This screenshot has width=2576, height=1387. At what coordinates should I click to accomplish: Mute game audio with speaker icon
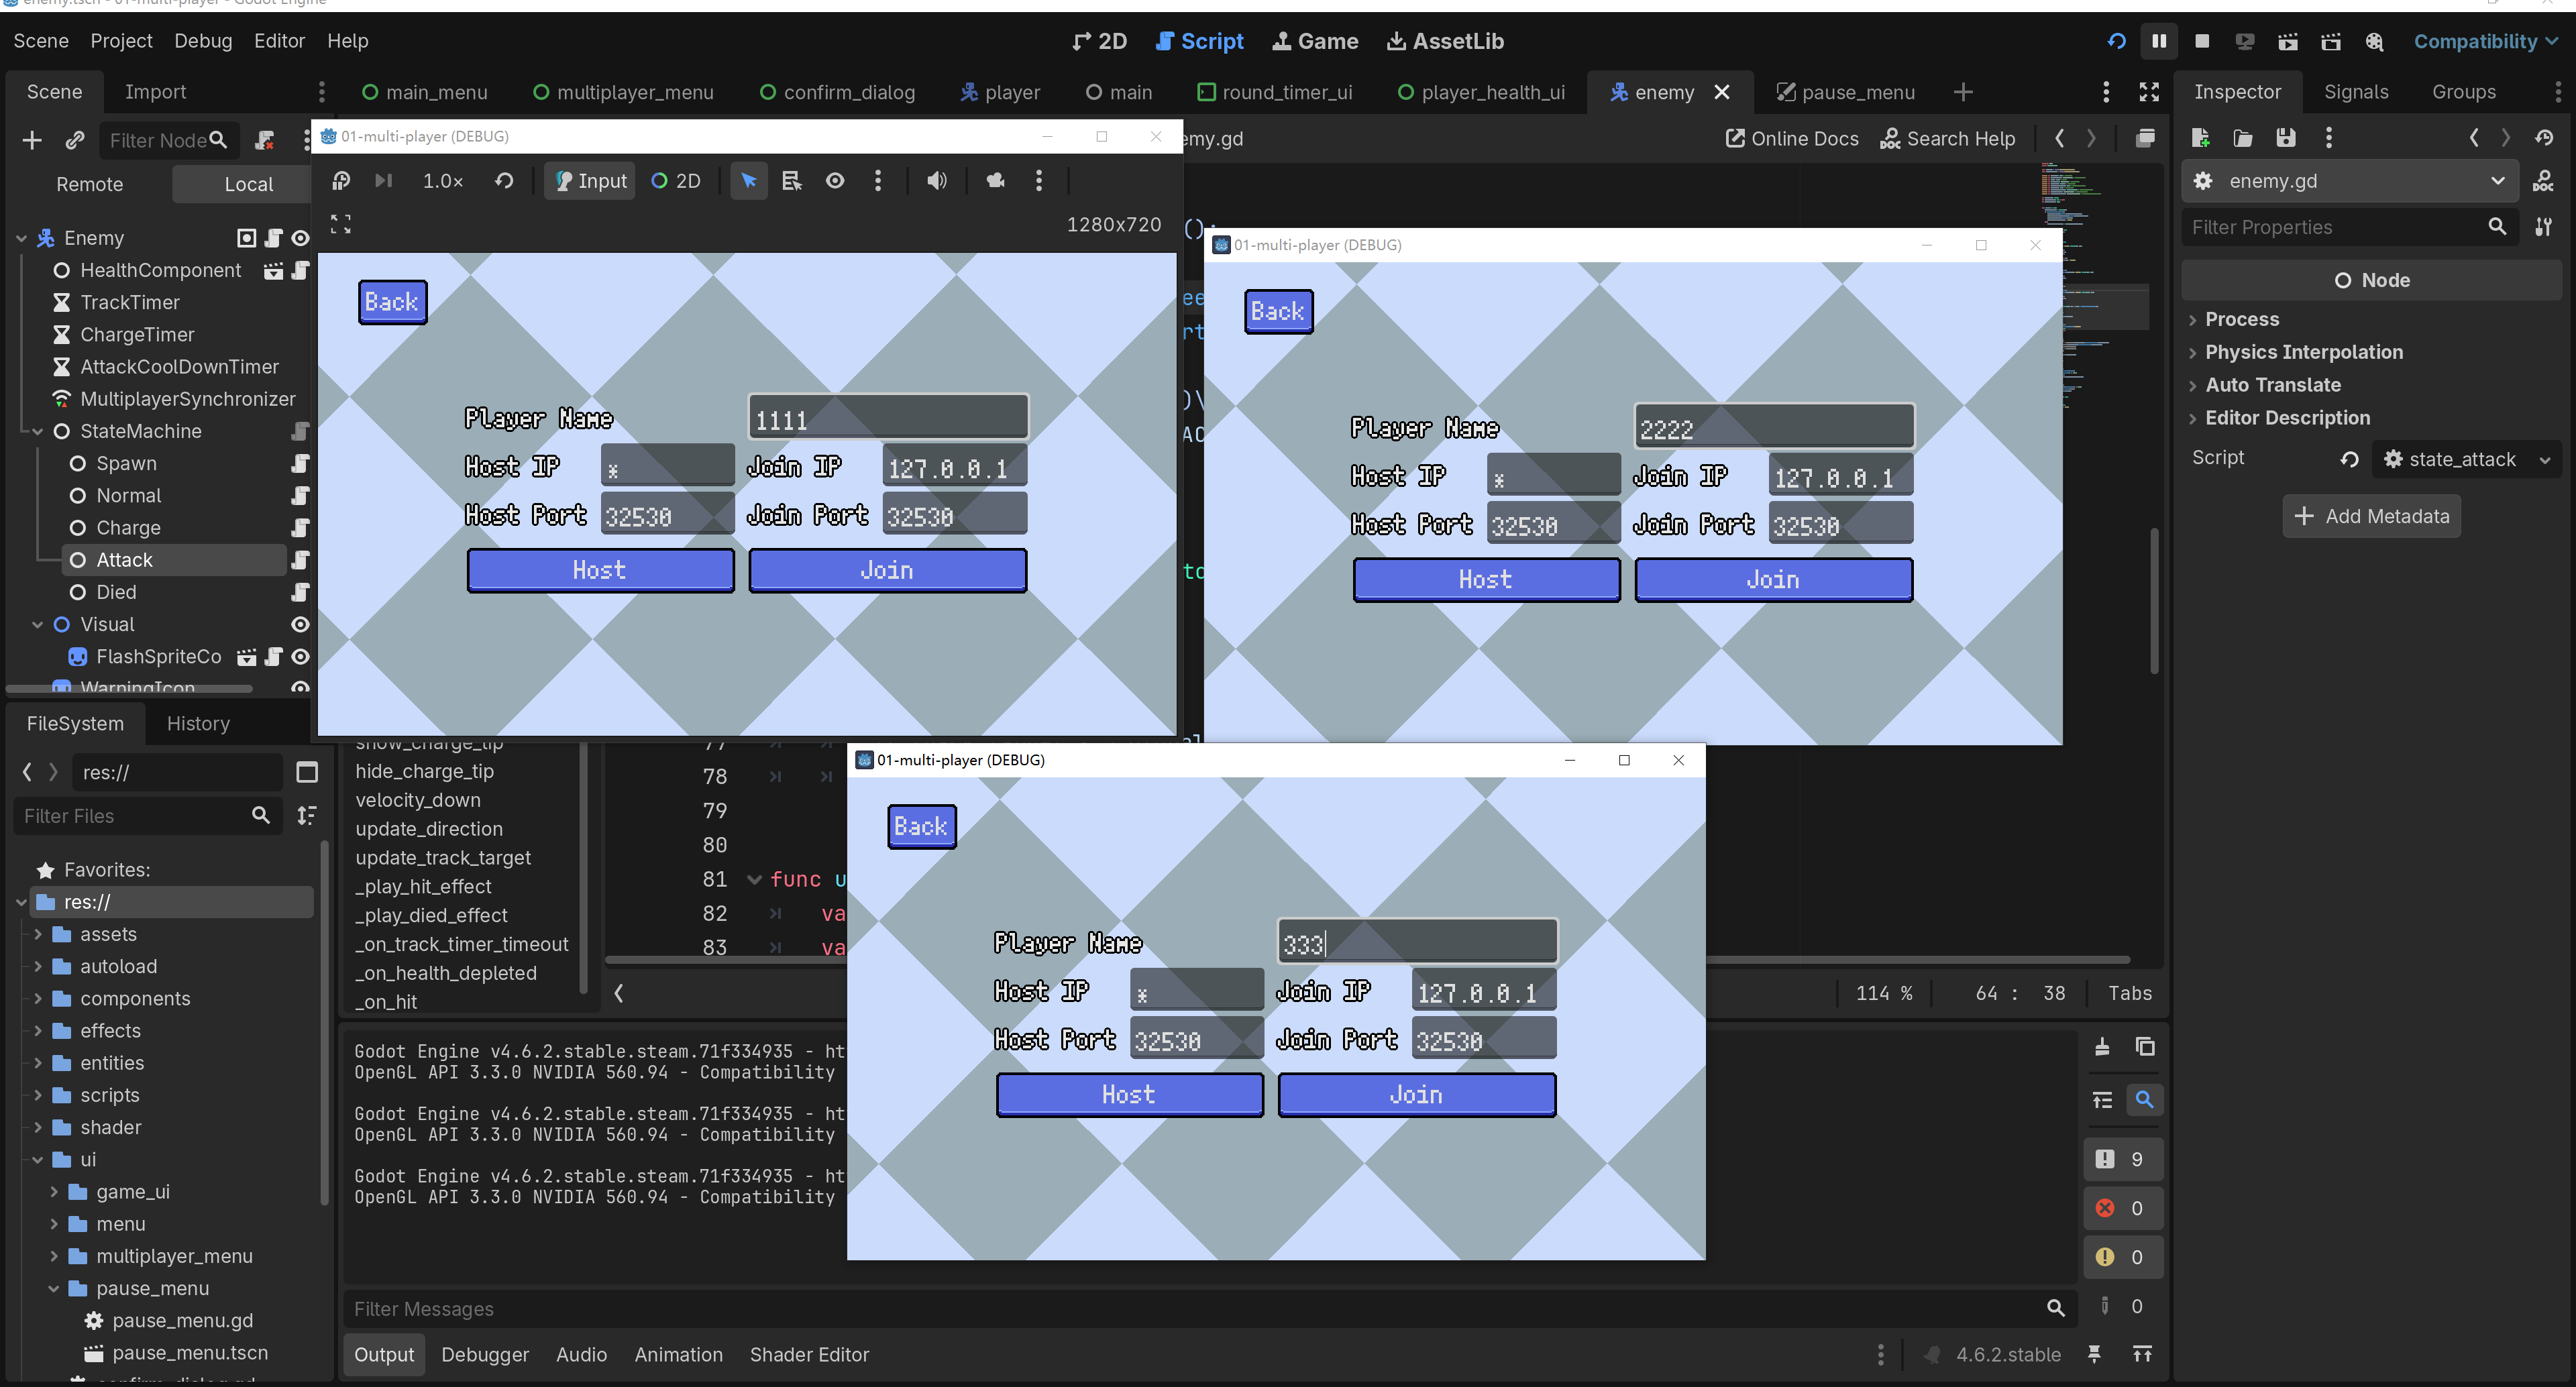pyautogui.click(x=936, y=181)
